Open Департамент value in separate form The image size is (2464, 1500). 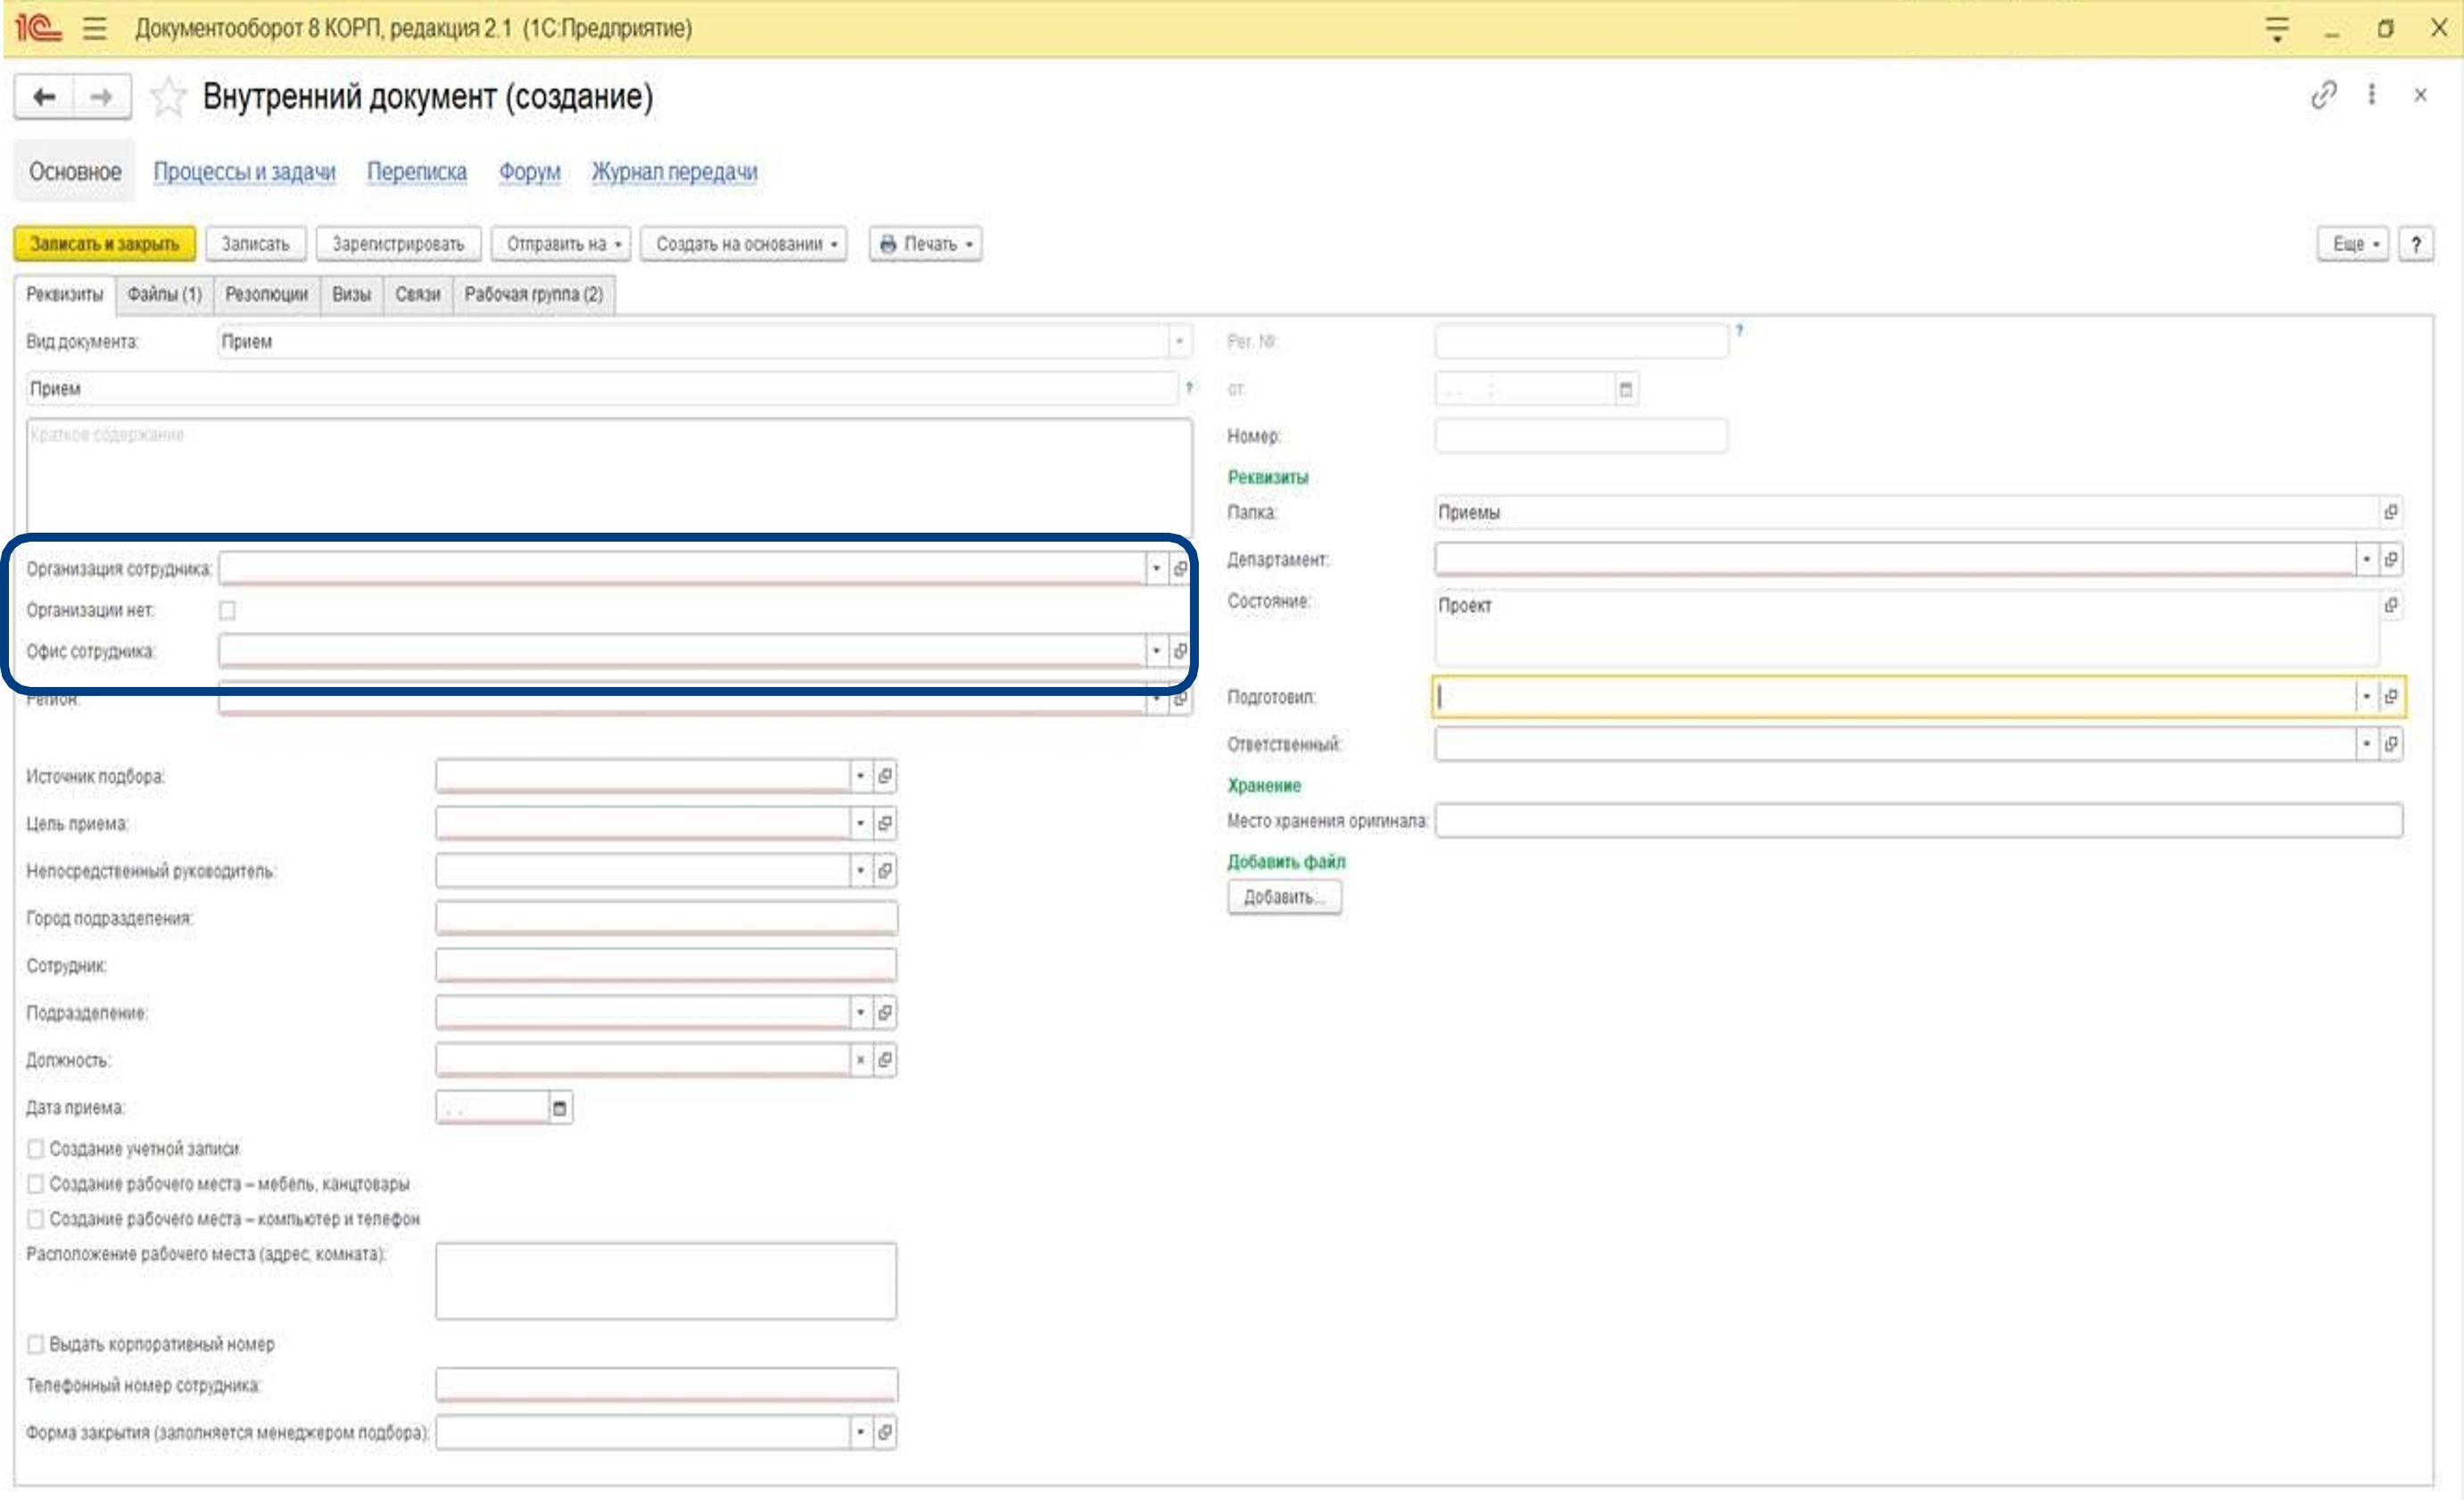[x=2390, y=559]
